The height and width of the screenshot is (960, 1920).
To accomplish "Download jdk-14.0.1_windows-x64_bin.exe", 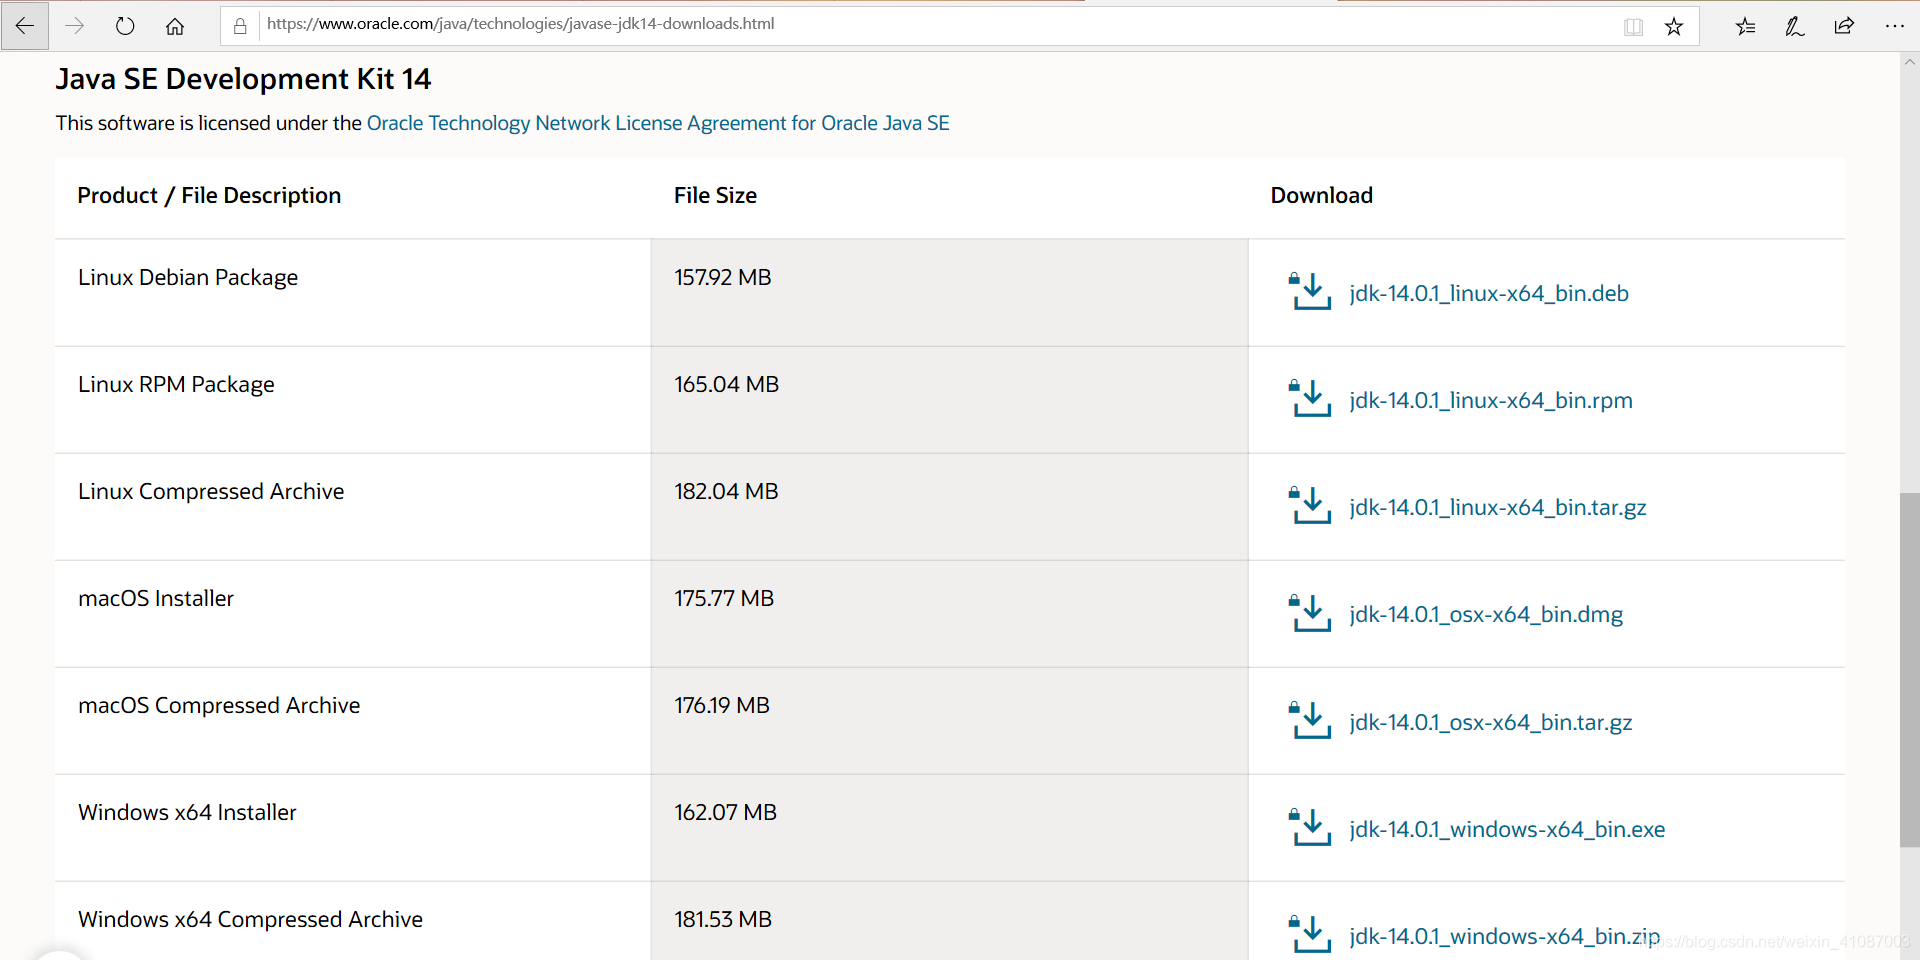I will tap(1507, 829).
